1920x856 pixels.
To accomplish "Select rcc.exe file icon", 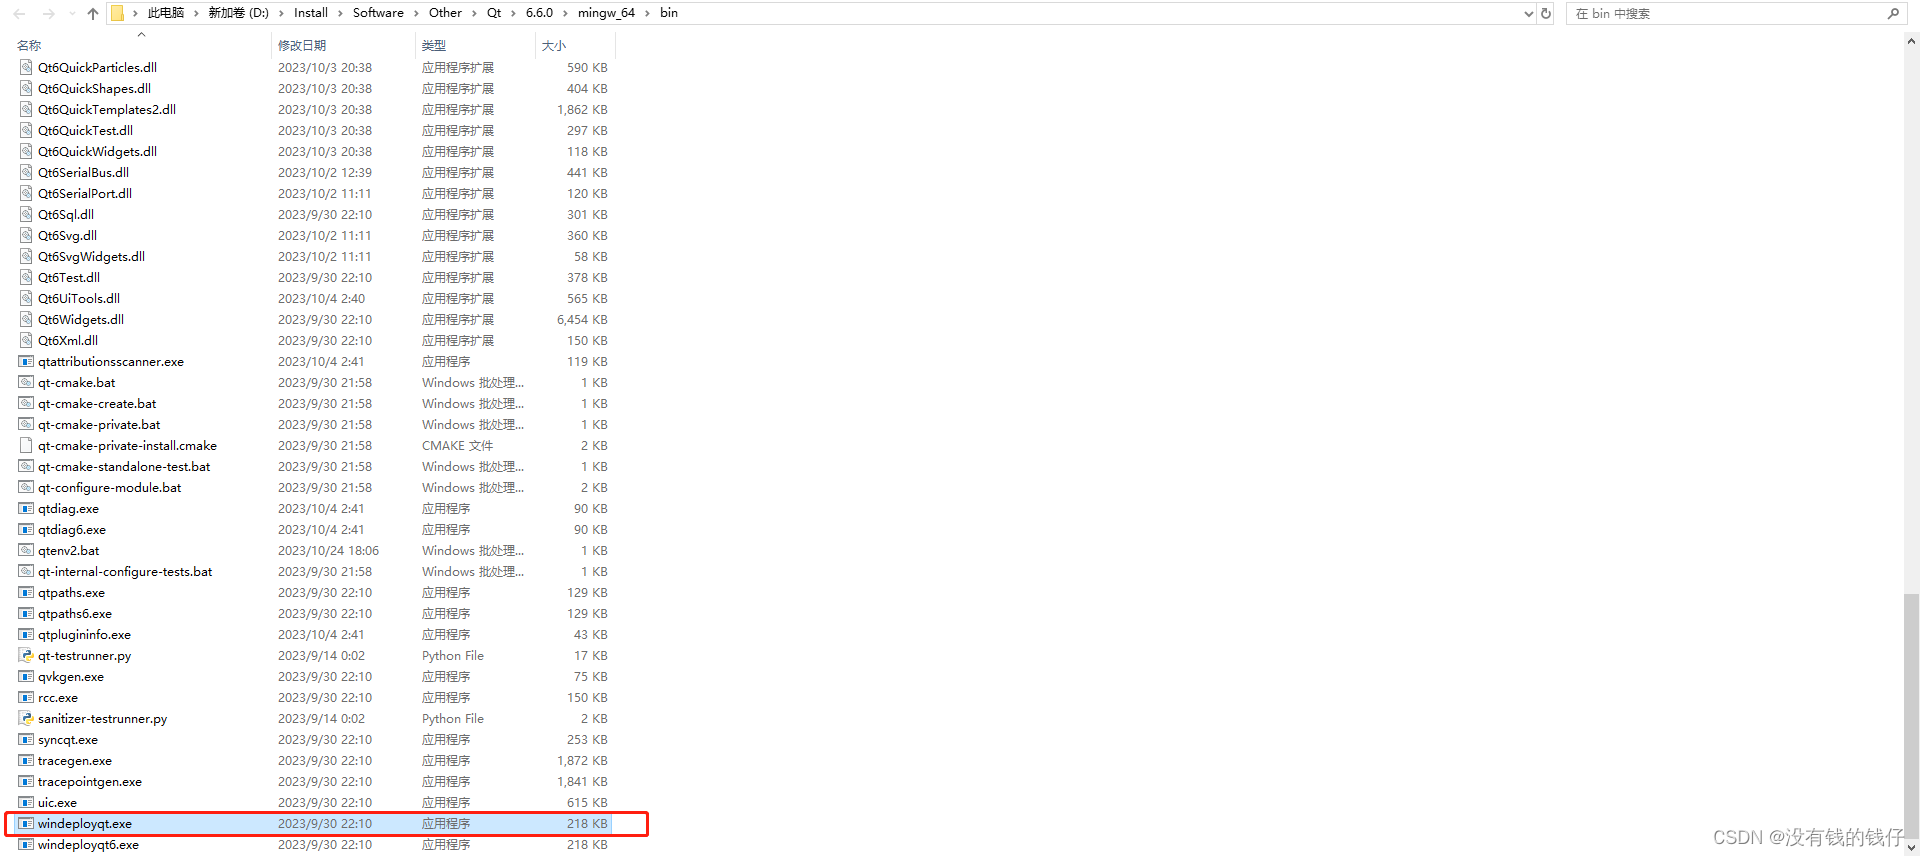I will coord(26,697).
